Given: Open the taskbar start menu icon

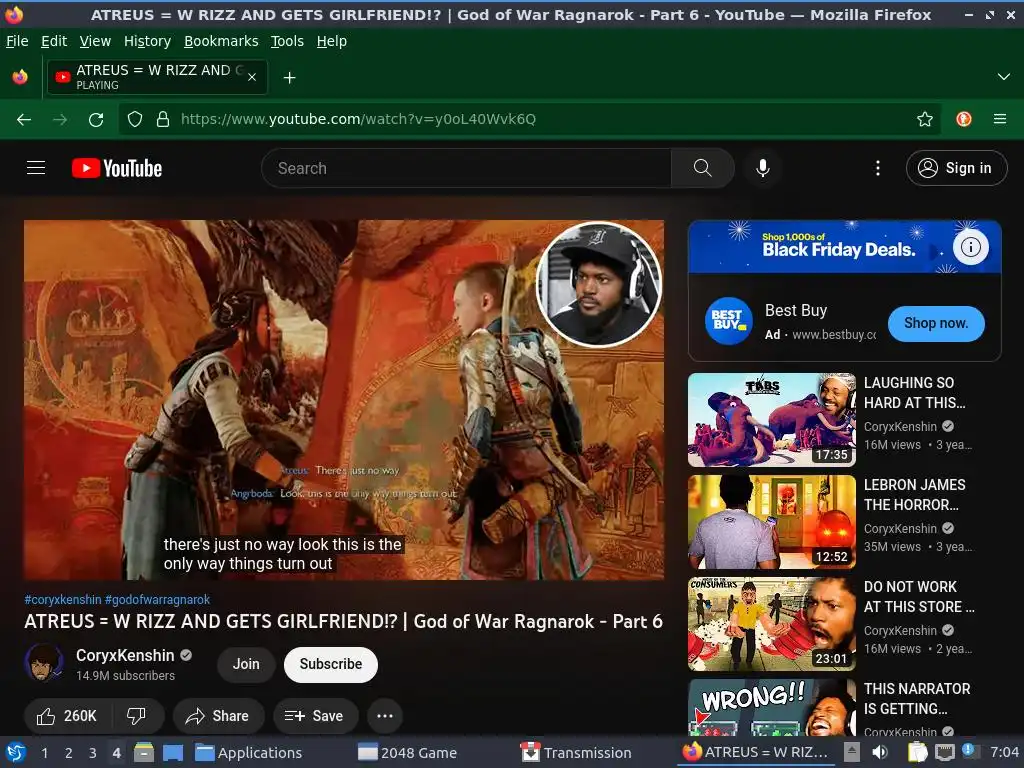Looking at the screenshot, I should tap(16, 752).
